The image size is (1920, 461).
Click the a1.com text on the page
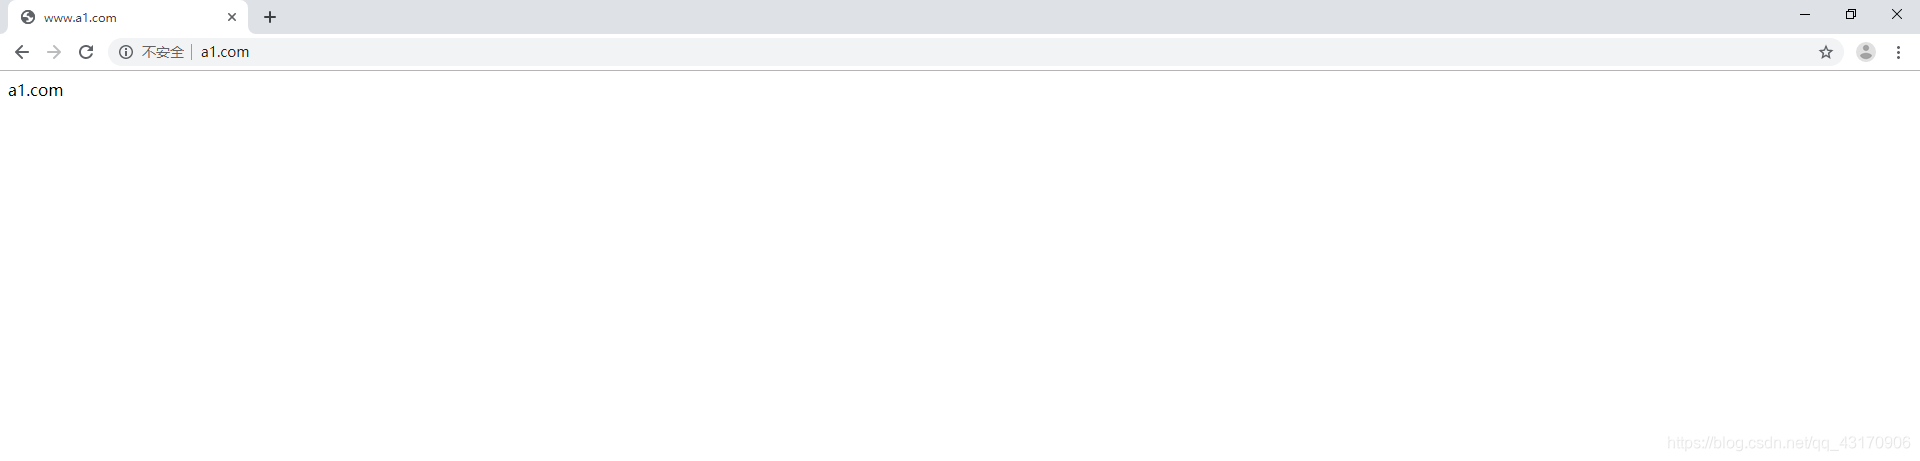coord(36,90)
